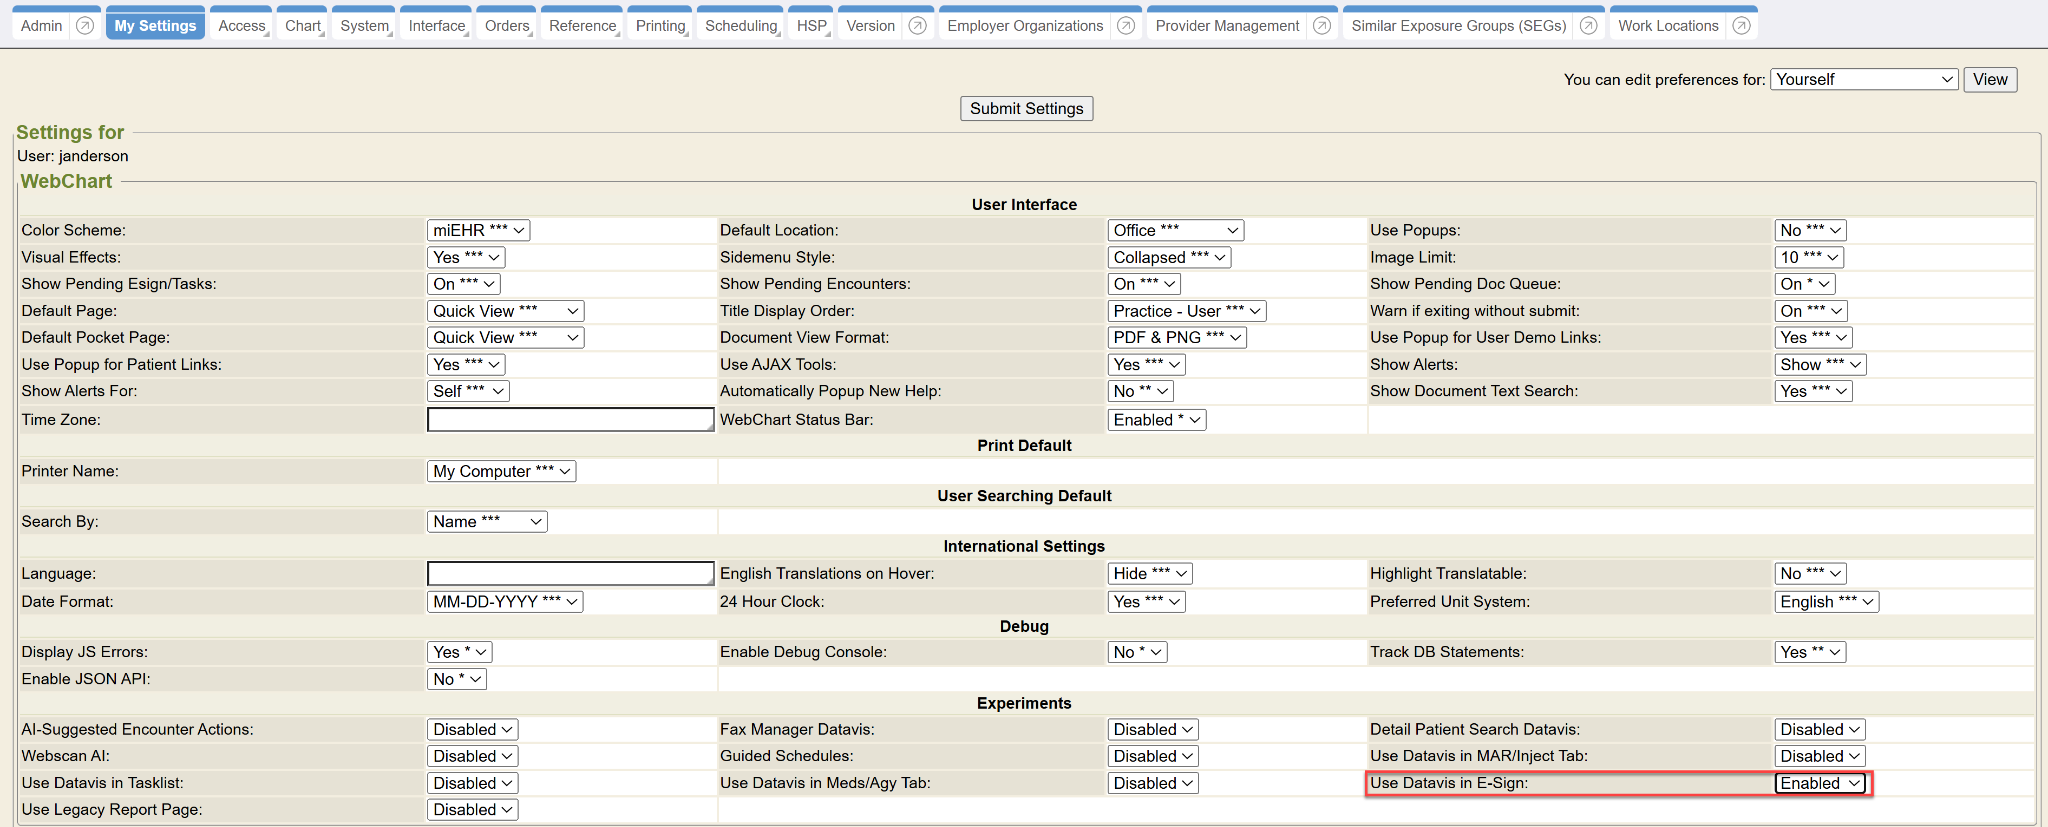
Task: Expand the Default Location dropdown
Action: (x=1175, y=230)
